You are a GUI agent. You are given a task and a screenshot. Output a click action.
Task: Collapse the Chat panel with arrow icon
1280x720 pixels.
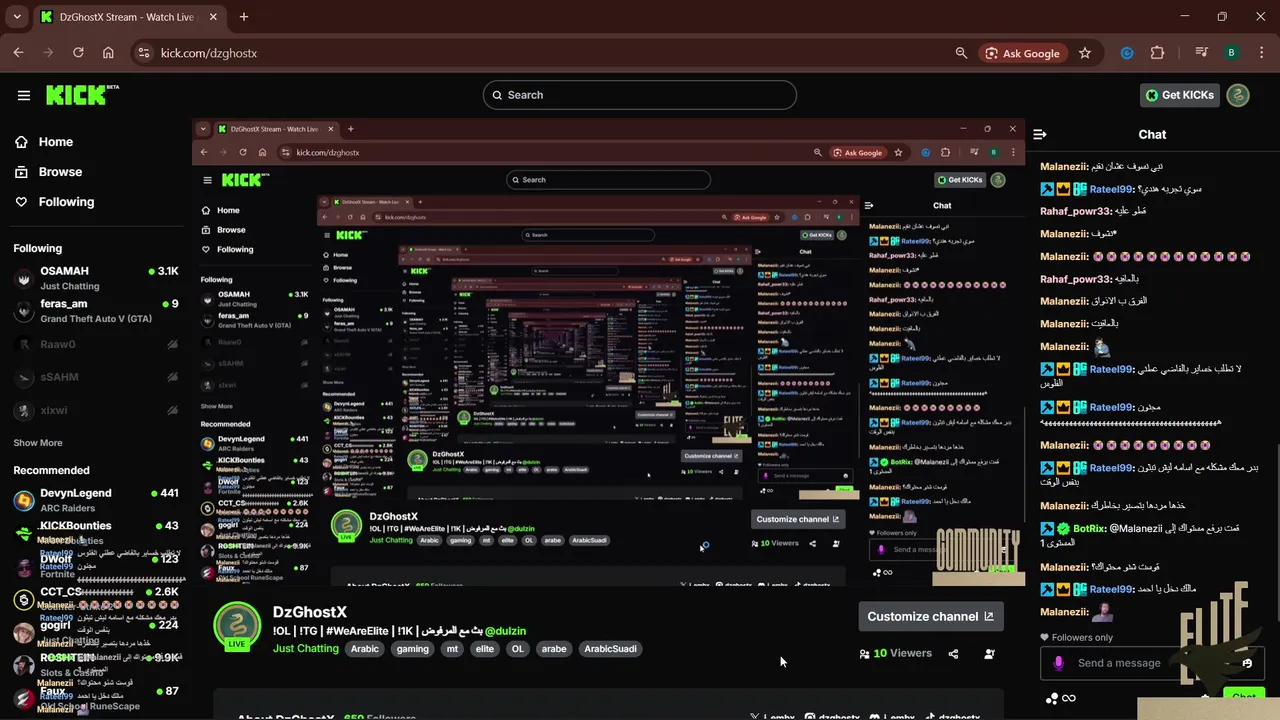[x=1040, y=134]
